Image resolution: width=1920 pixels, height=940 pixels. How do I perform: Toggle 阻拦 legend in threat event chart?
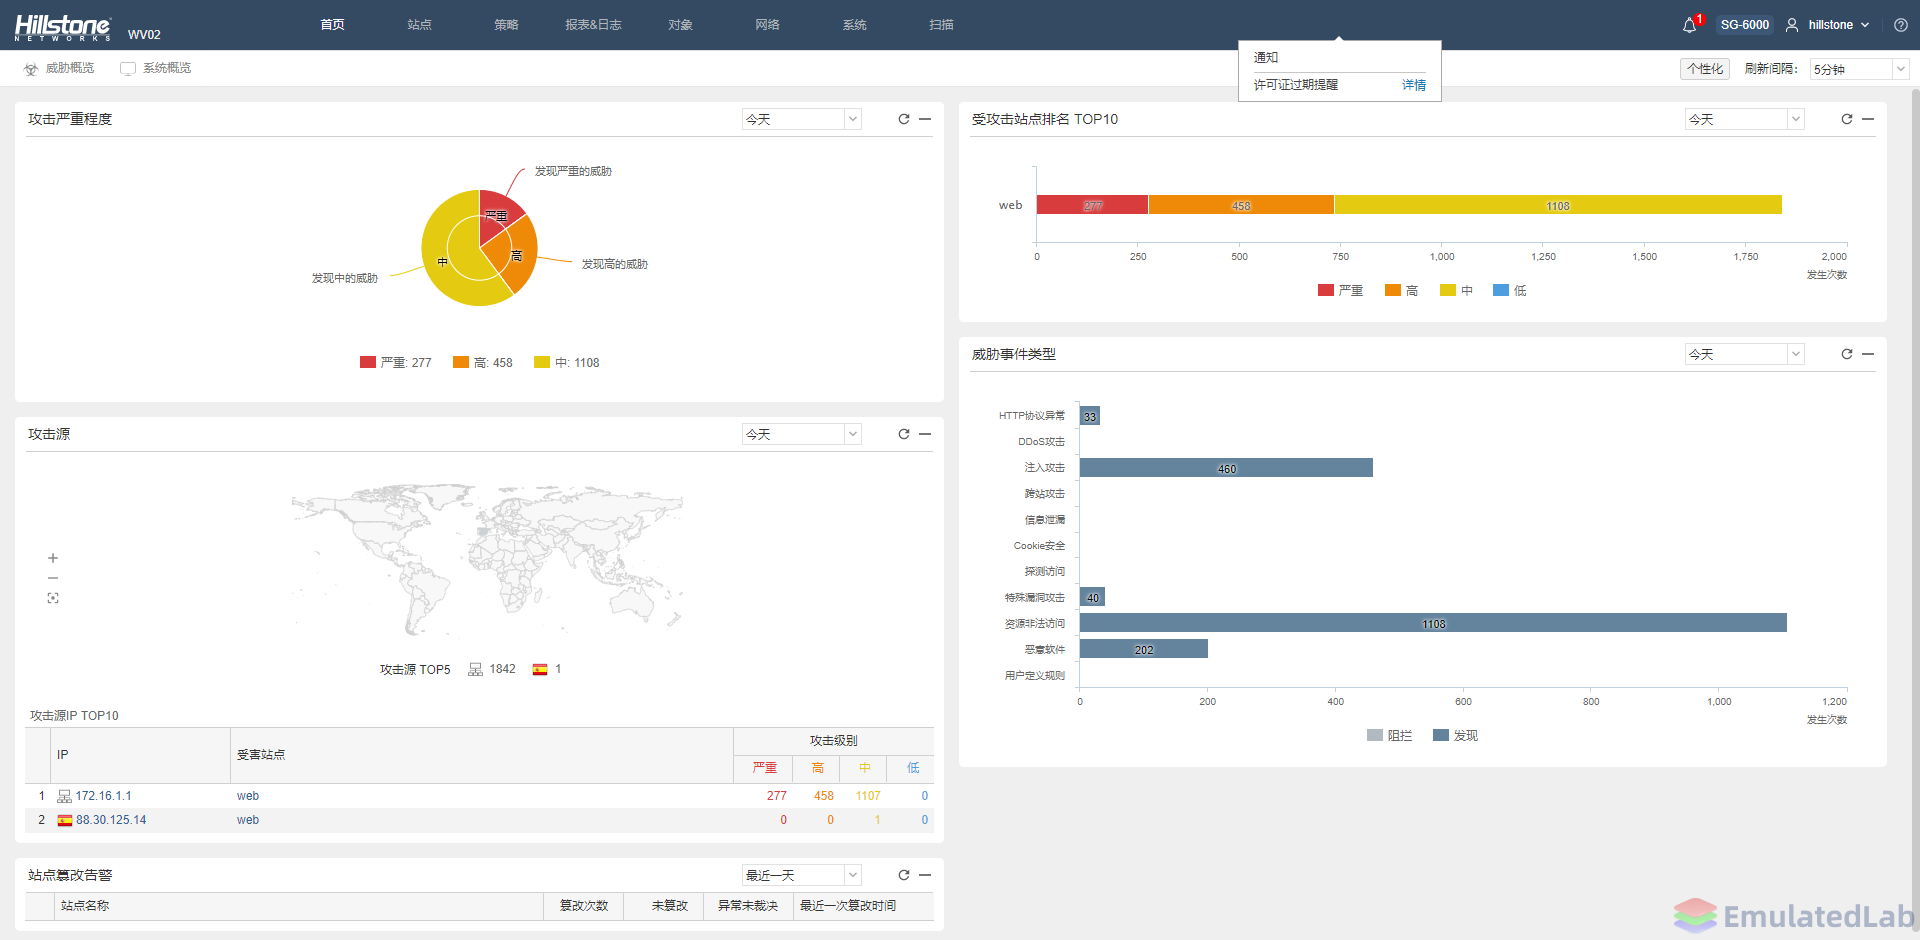pos(1389,735)
